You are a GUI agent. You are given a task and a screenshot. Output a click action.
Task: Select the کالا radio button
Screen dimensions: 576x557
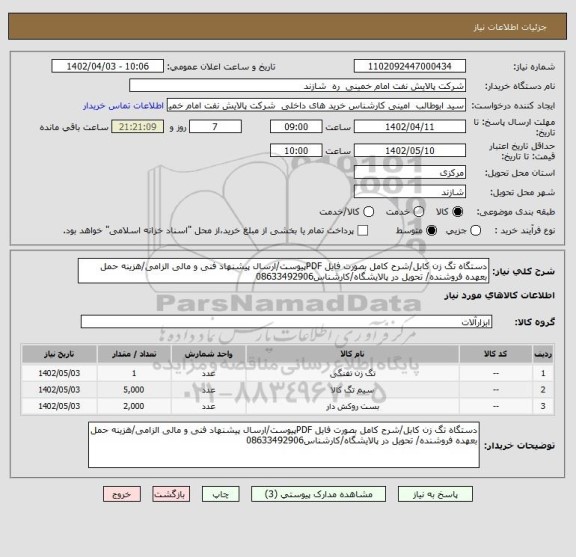point(458,212)
